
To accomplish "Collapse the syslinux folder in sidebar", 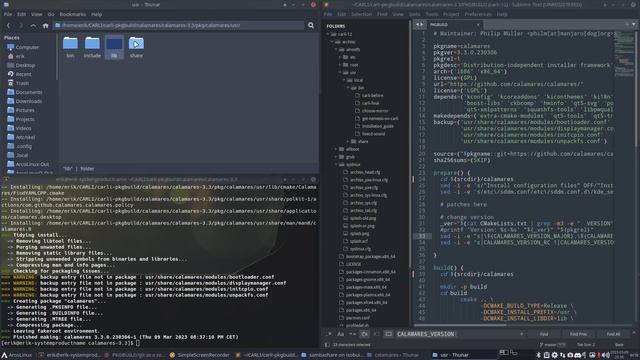I will point(336,165).
